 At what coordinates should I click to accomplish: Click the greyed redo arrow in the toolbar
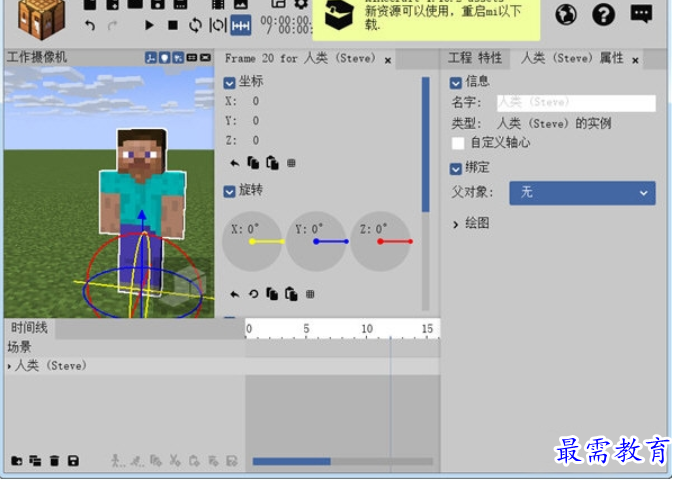click(112, 26)
